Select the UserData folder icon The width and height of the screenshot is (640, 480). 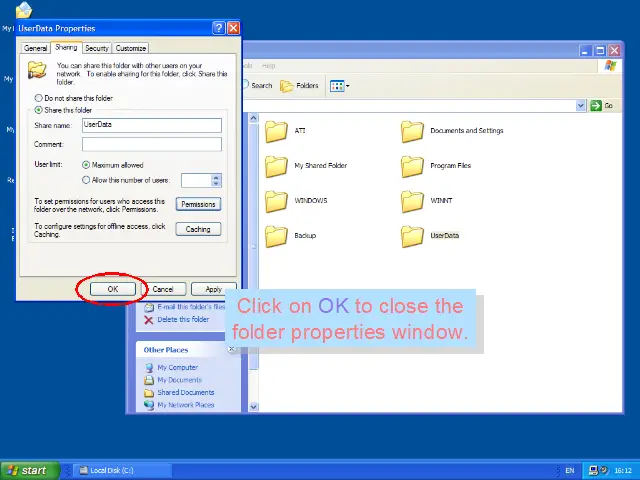coord(412,237)
